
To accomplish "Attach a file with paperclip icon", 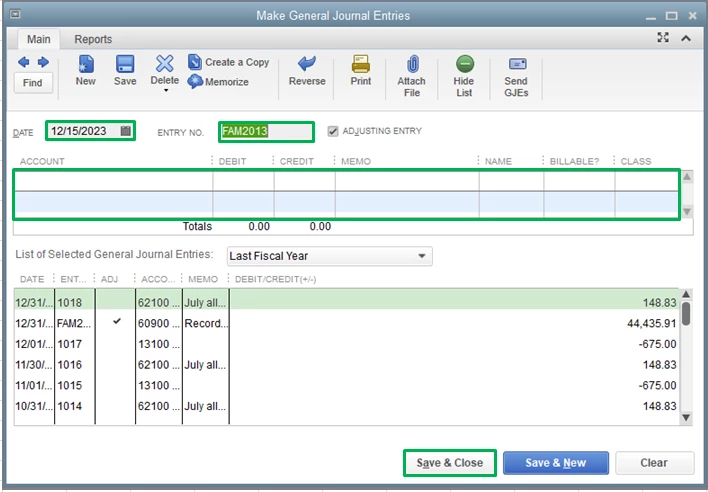I will coord(412,64).
